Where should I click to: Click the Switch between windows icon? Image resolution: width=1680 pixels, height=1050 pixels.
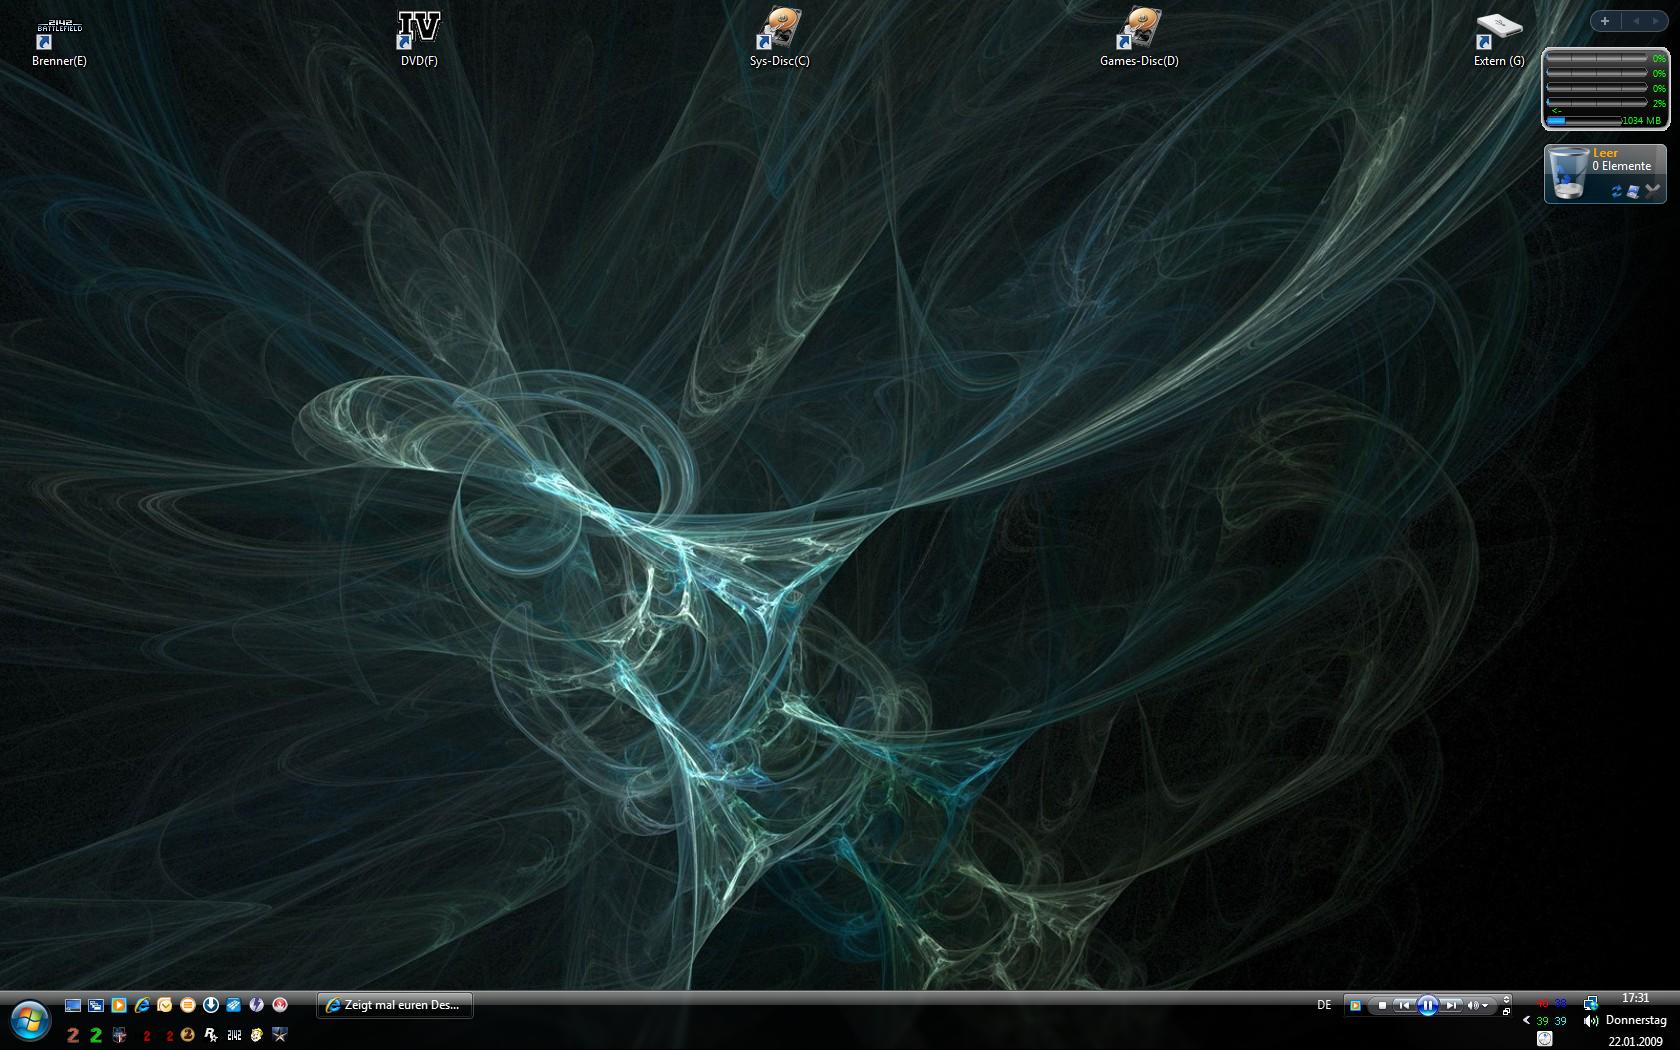[96, 1005]
